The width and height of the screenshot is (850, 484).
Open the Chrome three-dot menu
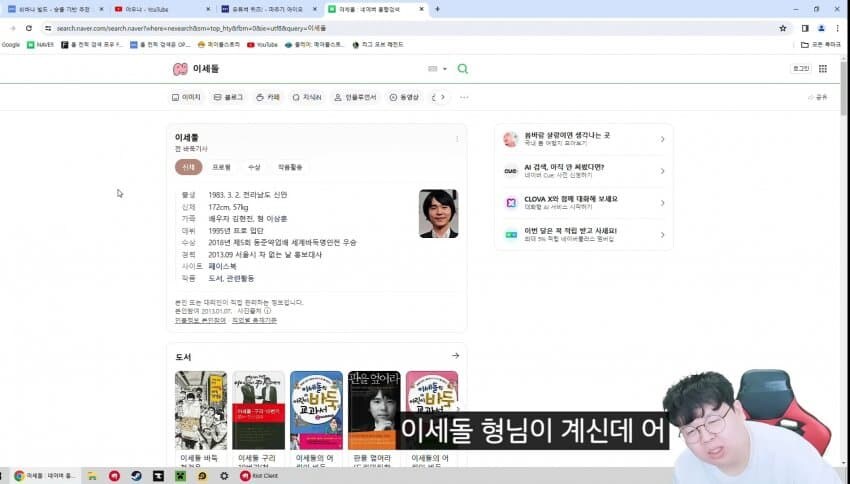[838, 28]
